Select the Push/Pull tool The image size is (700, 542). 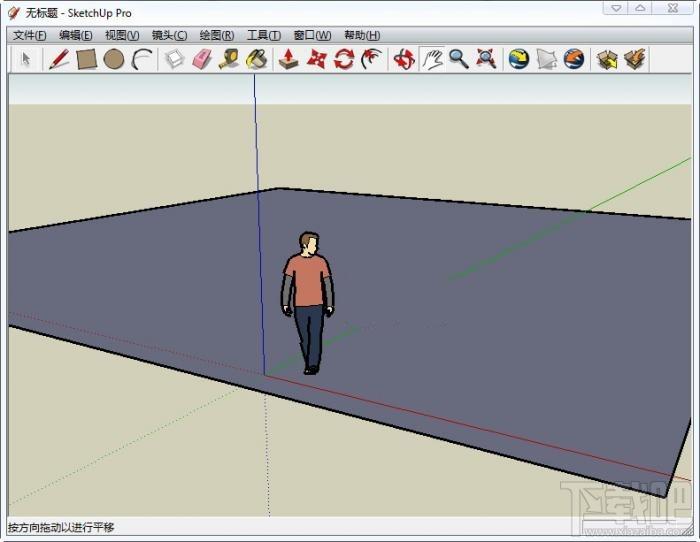288,59
